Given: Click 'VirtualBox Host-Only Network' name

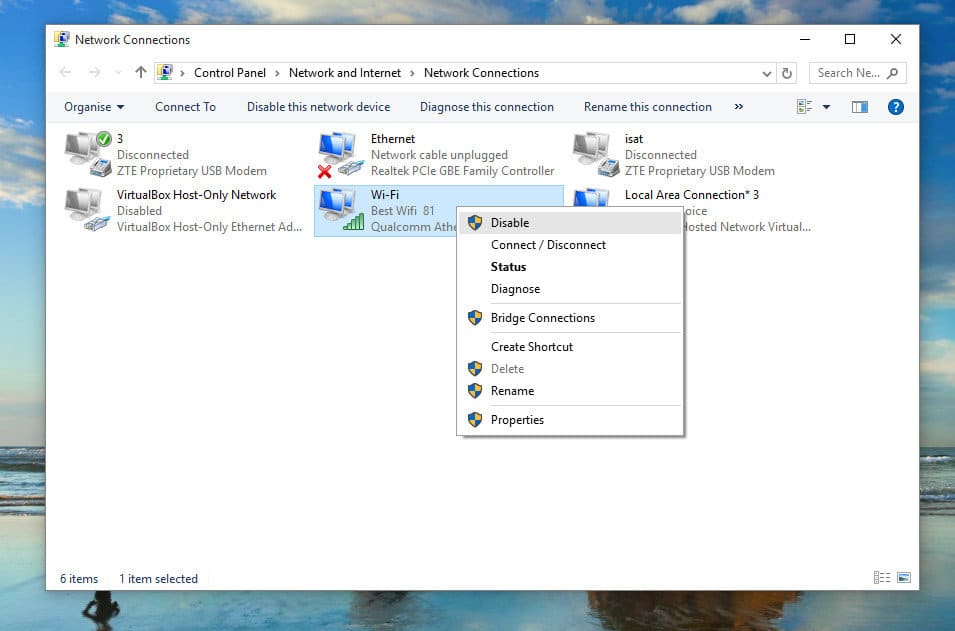Looking at the screenshot, I should (196, 195).
